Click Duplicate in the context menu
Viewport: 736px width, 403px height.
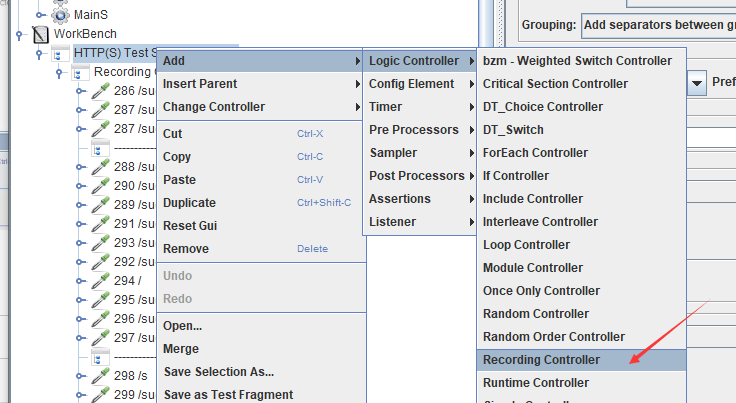(x=190, y=203)
